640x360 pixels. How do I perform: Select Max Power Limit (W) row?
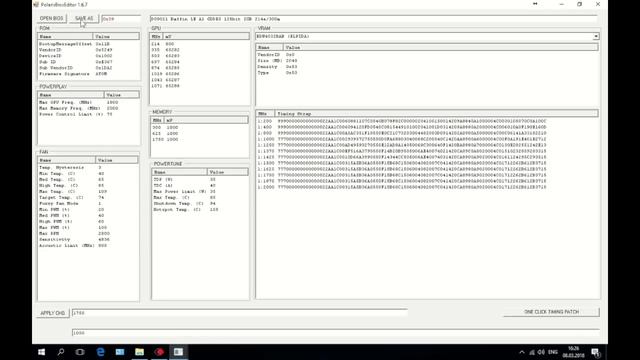pyautogui.click(x=200, y=191)
